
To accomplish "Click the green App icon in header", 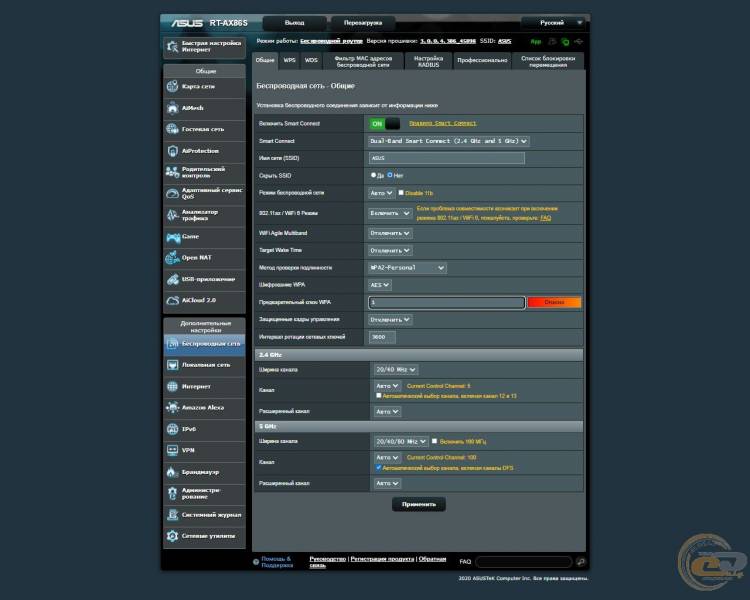I will (536, 42).
